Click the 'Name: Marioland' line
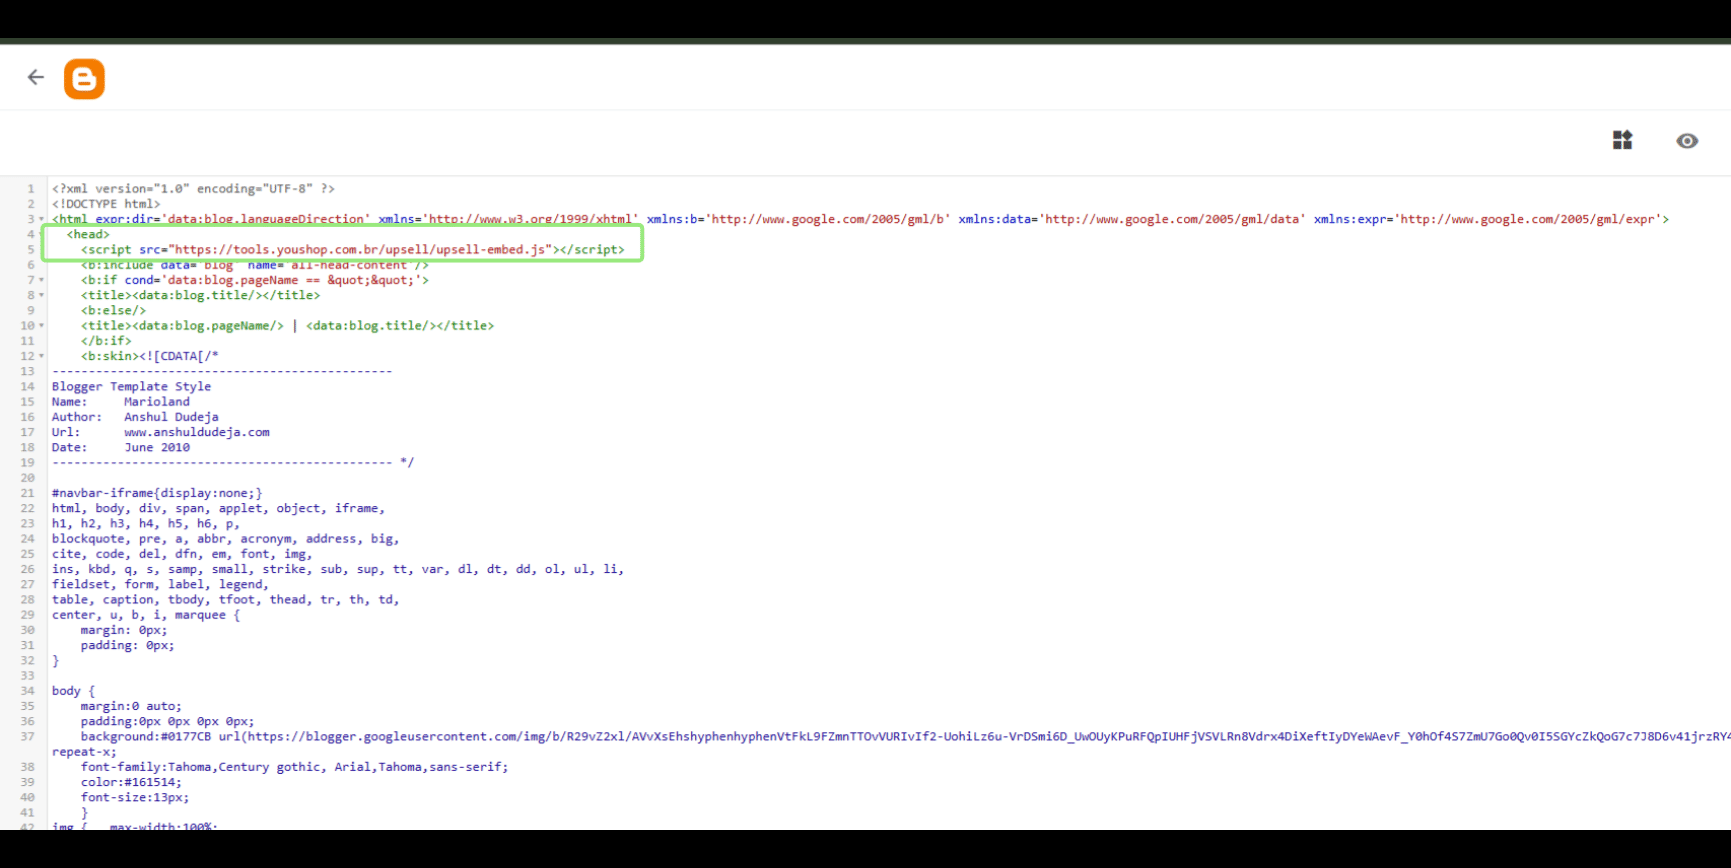Screen dimensions: 1731x868 tap(121, 402)
